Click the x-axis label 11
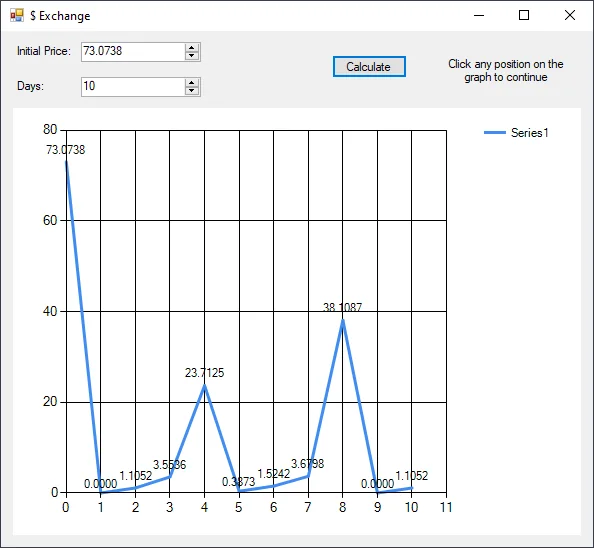The width and height of the screenshot is (594, 548). (x=446, y=507)
